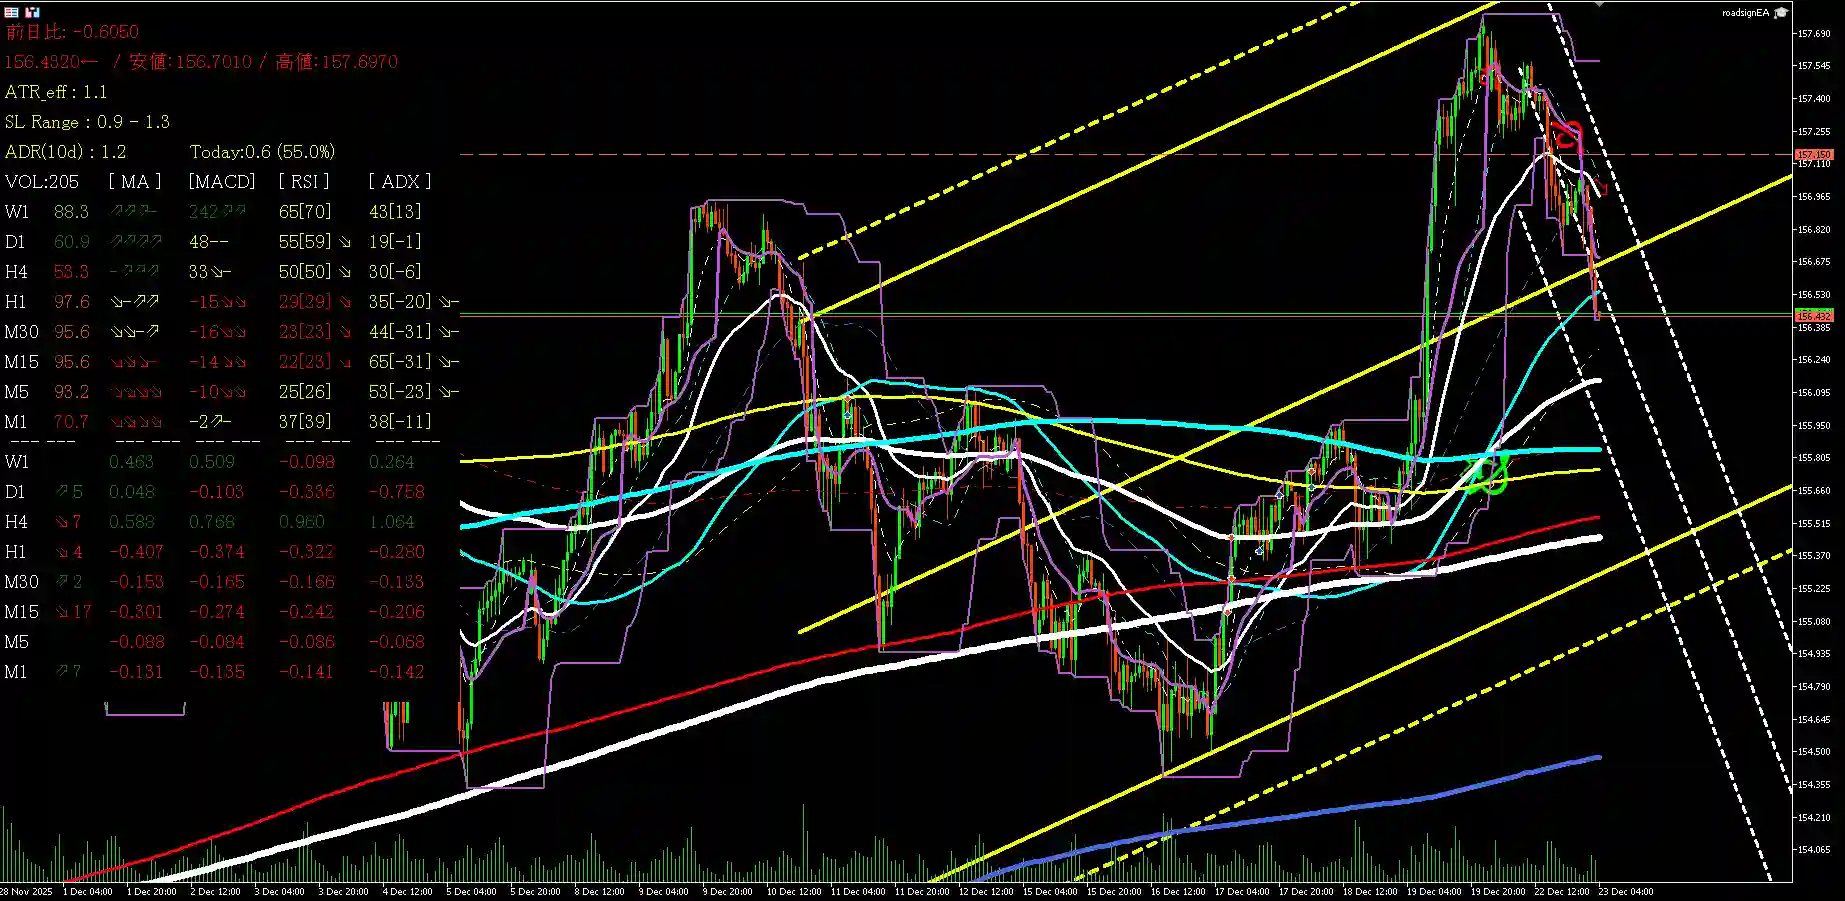Click the 155.370 price scale label
Screen dimensions: 1845x901
[1814, 556]
